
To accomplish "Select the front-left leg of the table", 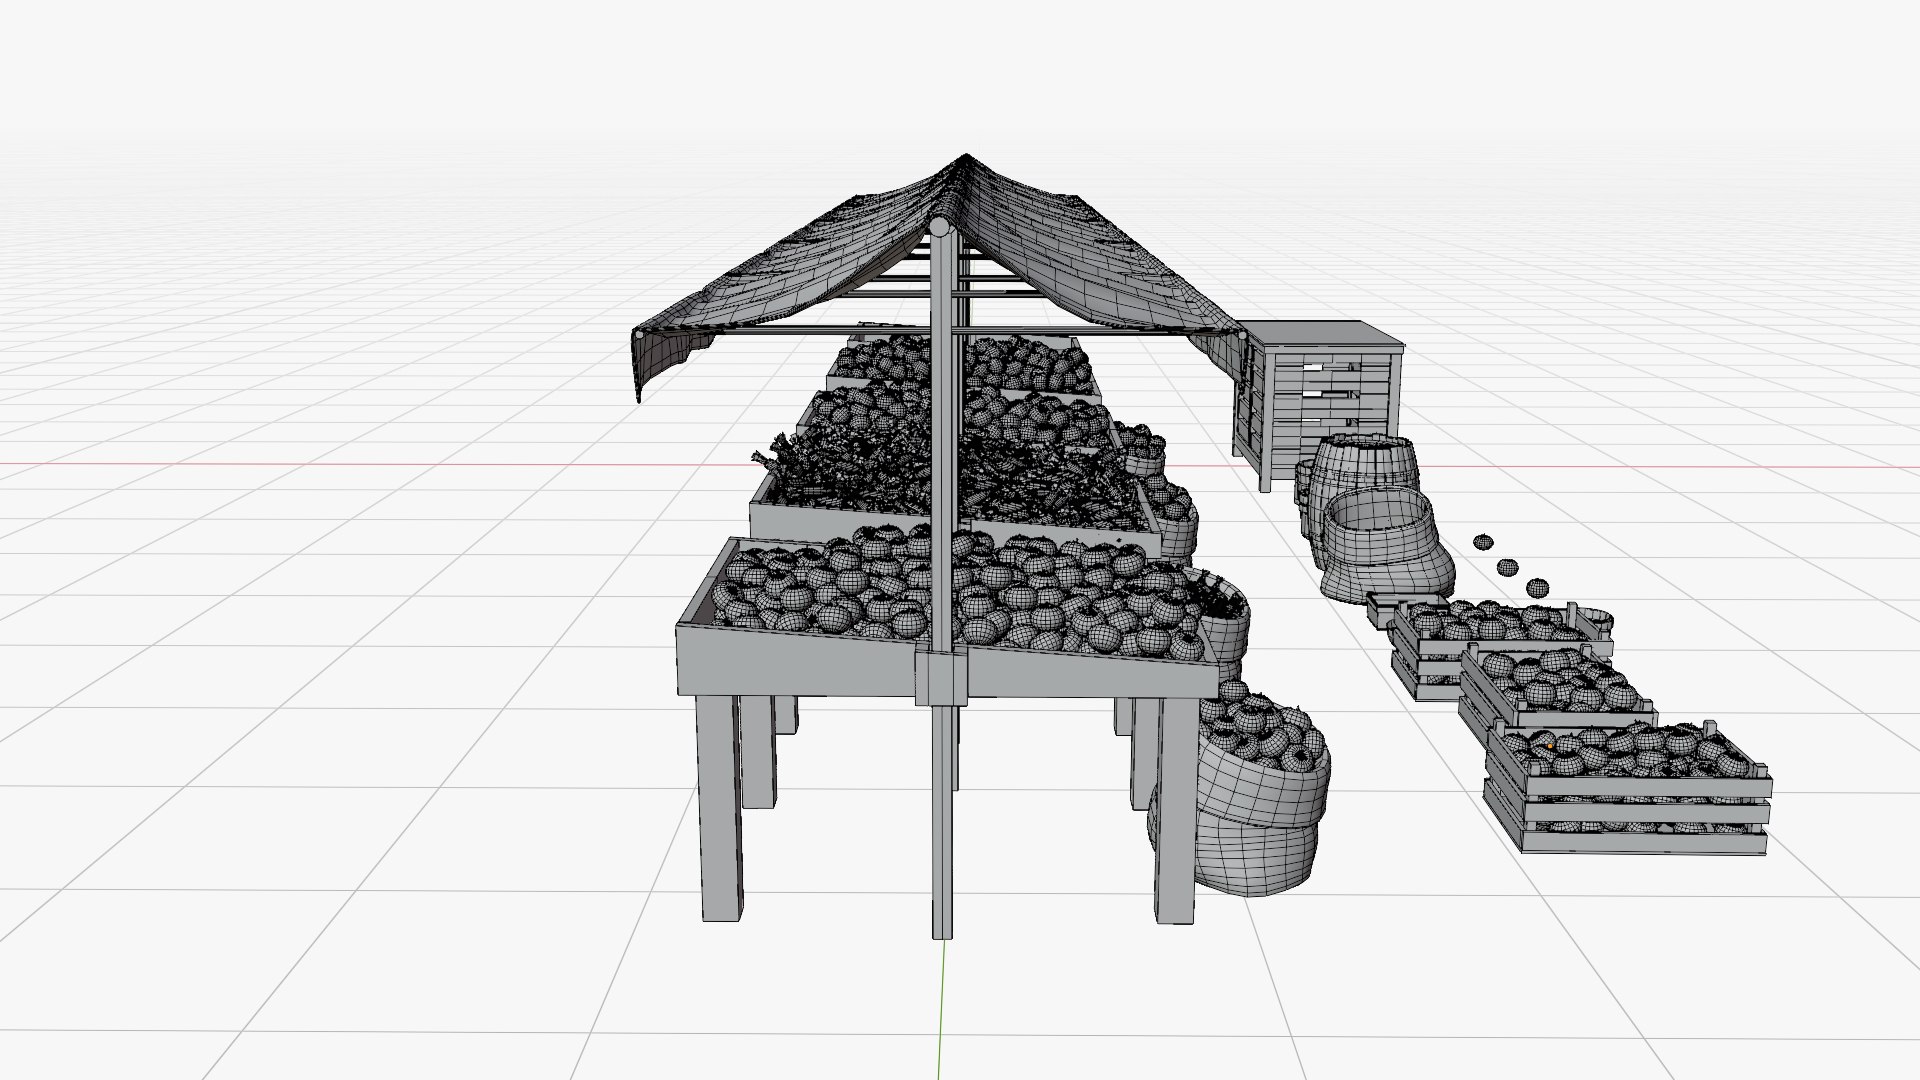I will 720,807.
